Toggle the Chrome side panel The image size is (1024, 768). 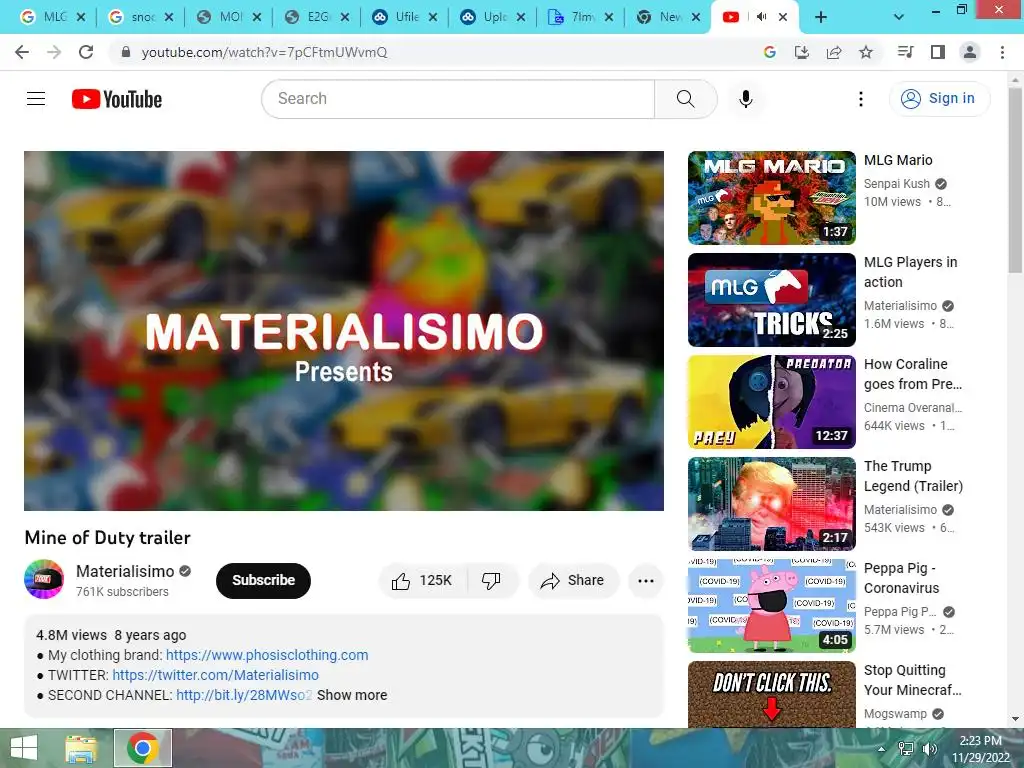938,52
